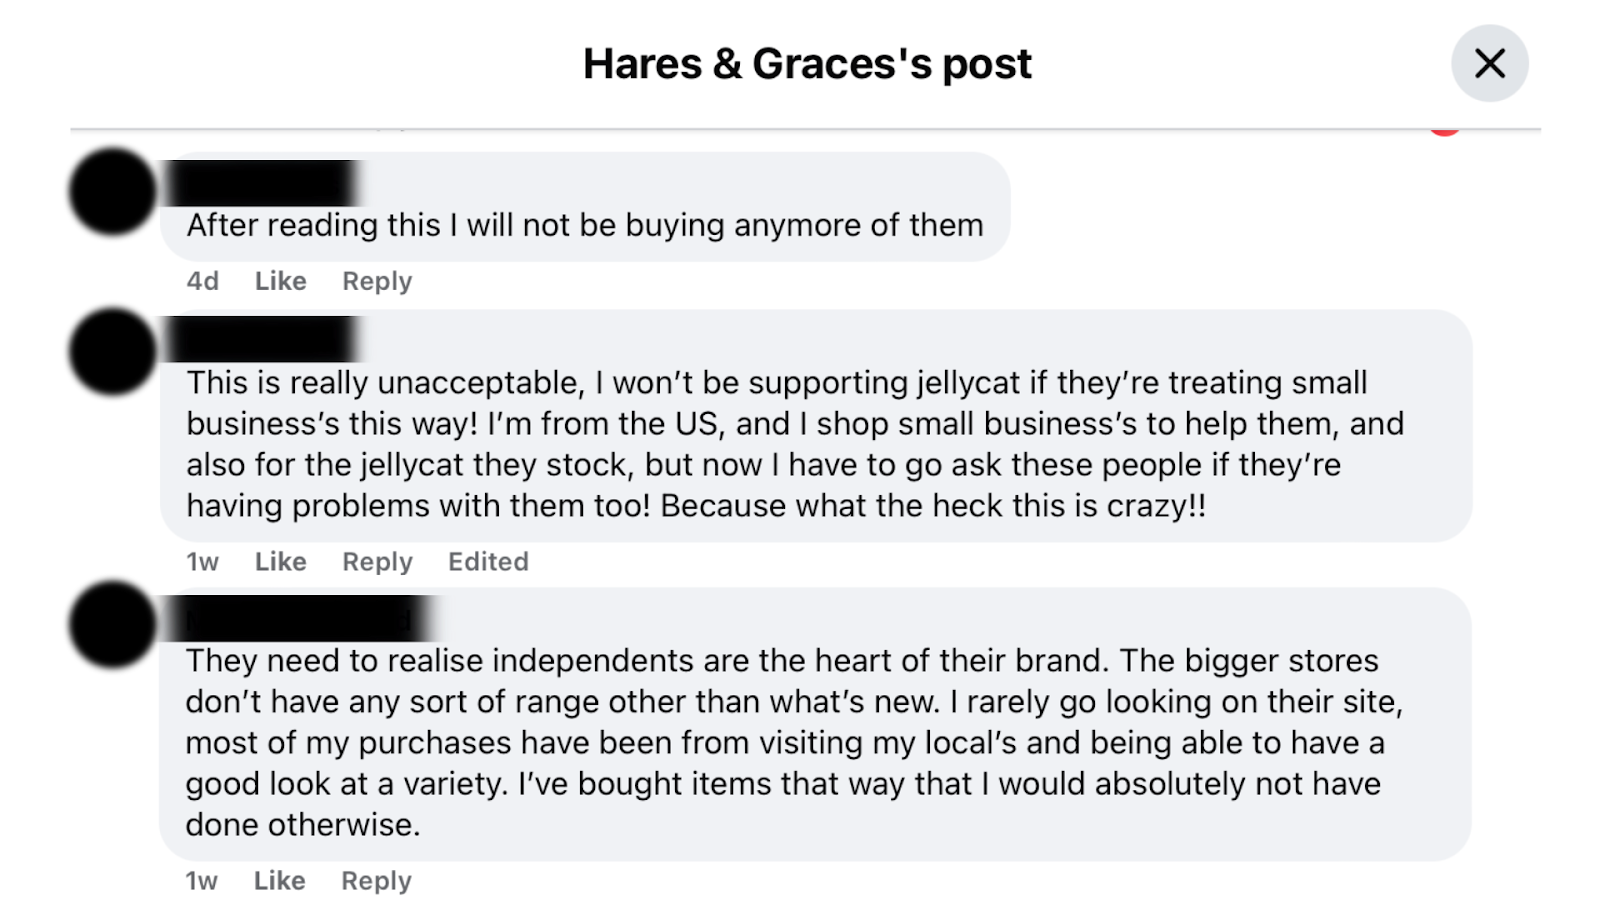Click avatar beside the 'really unacceptable' comment
This screenshot has width=1600, height=900.
pos(113,351)
